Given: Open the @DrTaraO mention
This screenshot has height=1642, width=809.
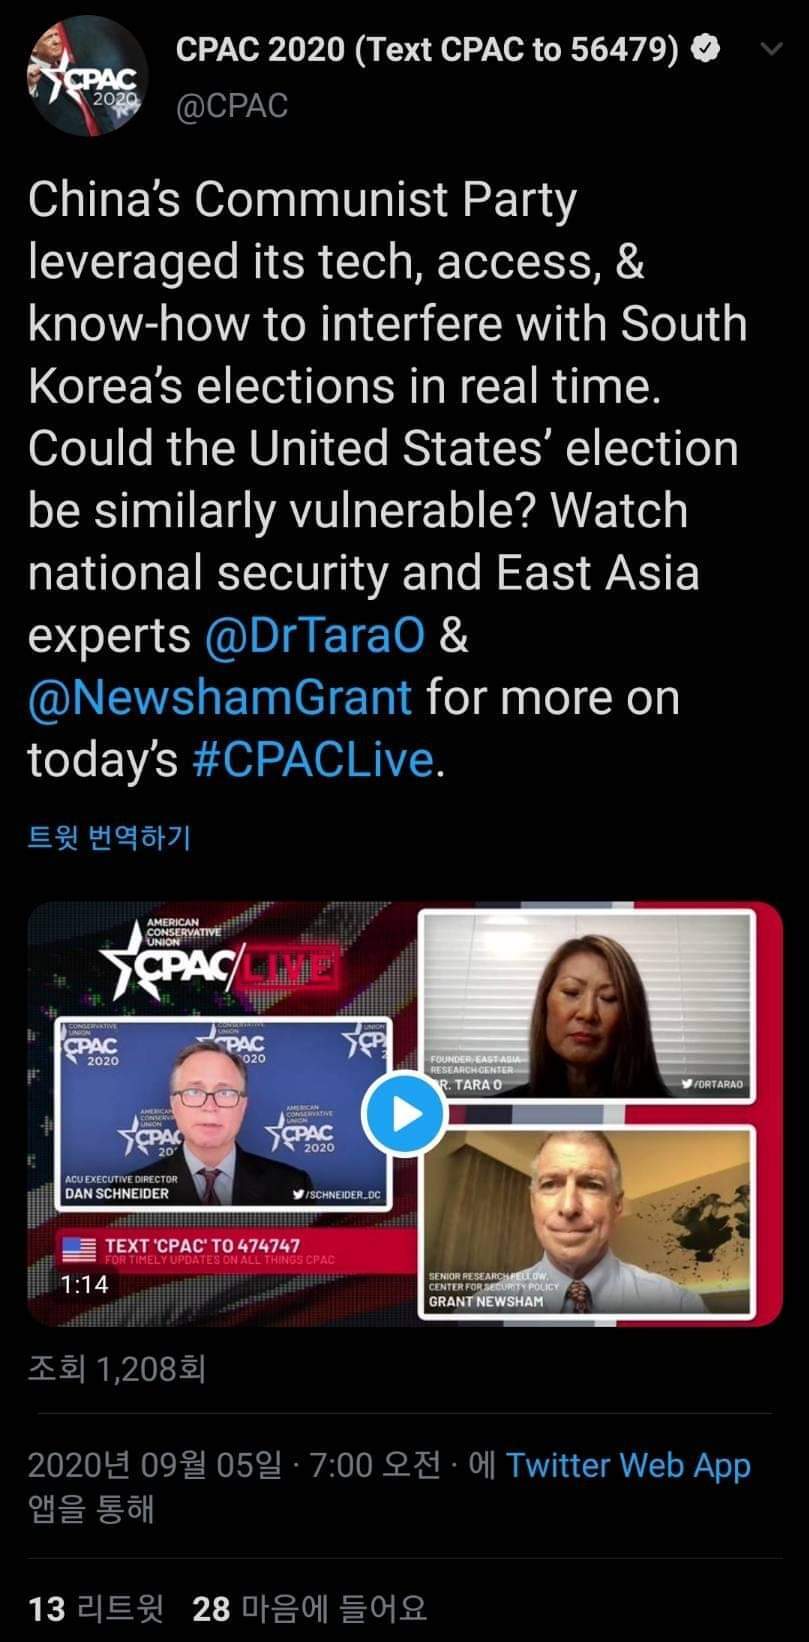Looking at the screenshot, I should tap(315, 636).
